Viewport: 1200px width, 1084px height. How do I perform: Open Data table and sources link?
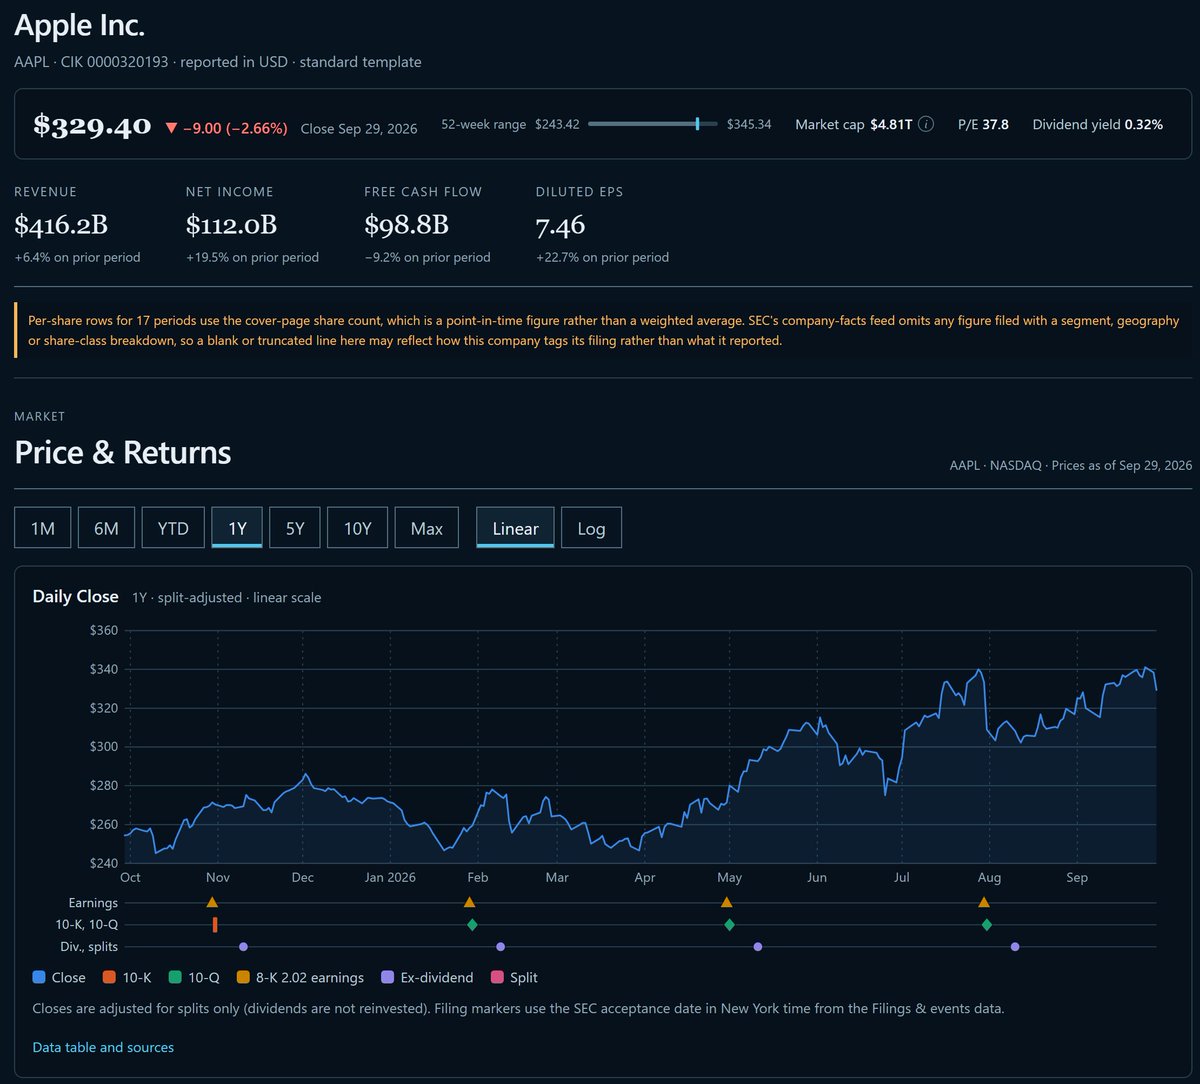103,1047
